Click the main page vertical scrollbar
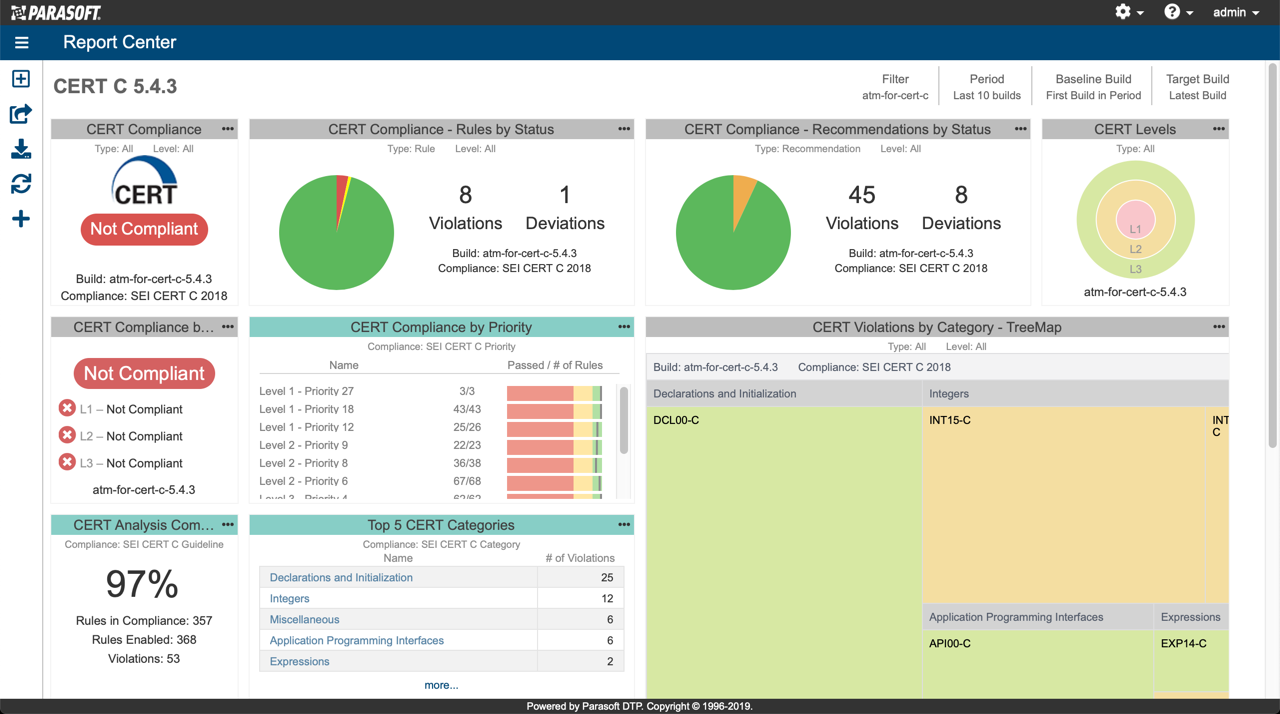 1273,255
